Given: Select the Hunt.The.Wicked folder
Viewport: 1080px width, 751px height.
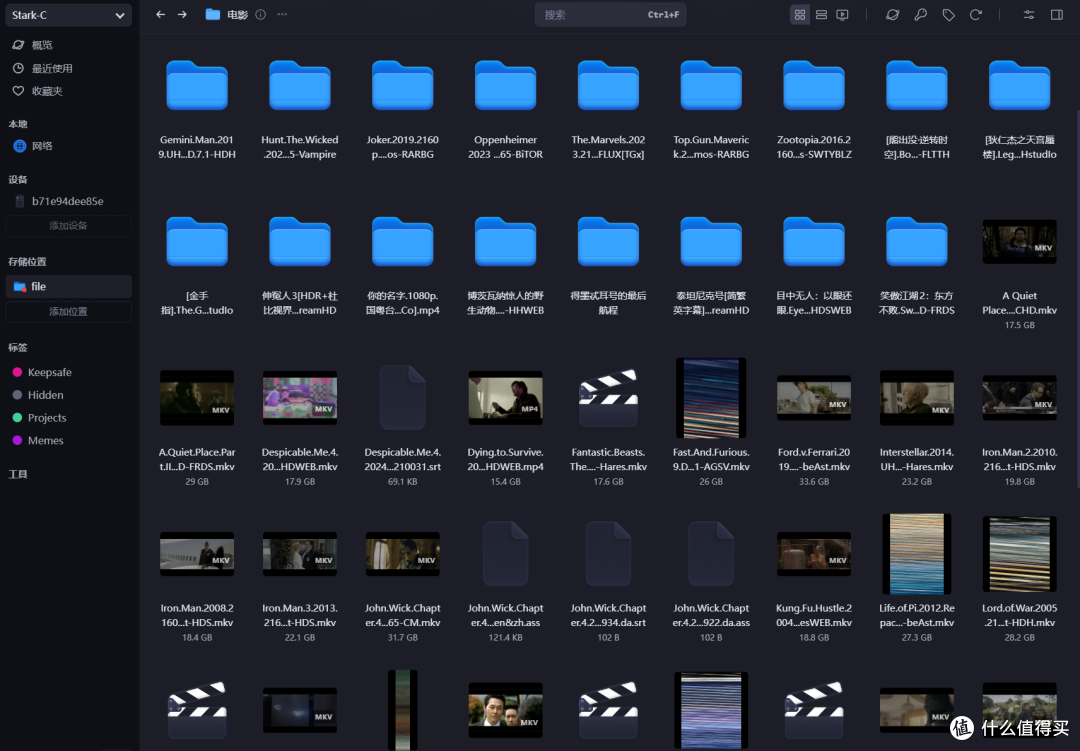Looking at the screenshot, I should (300, 85).
